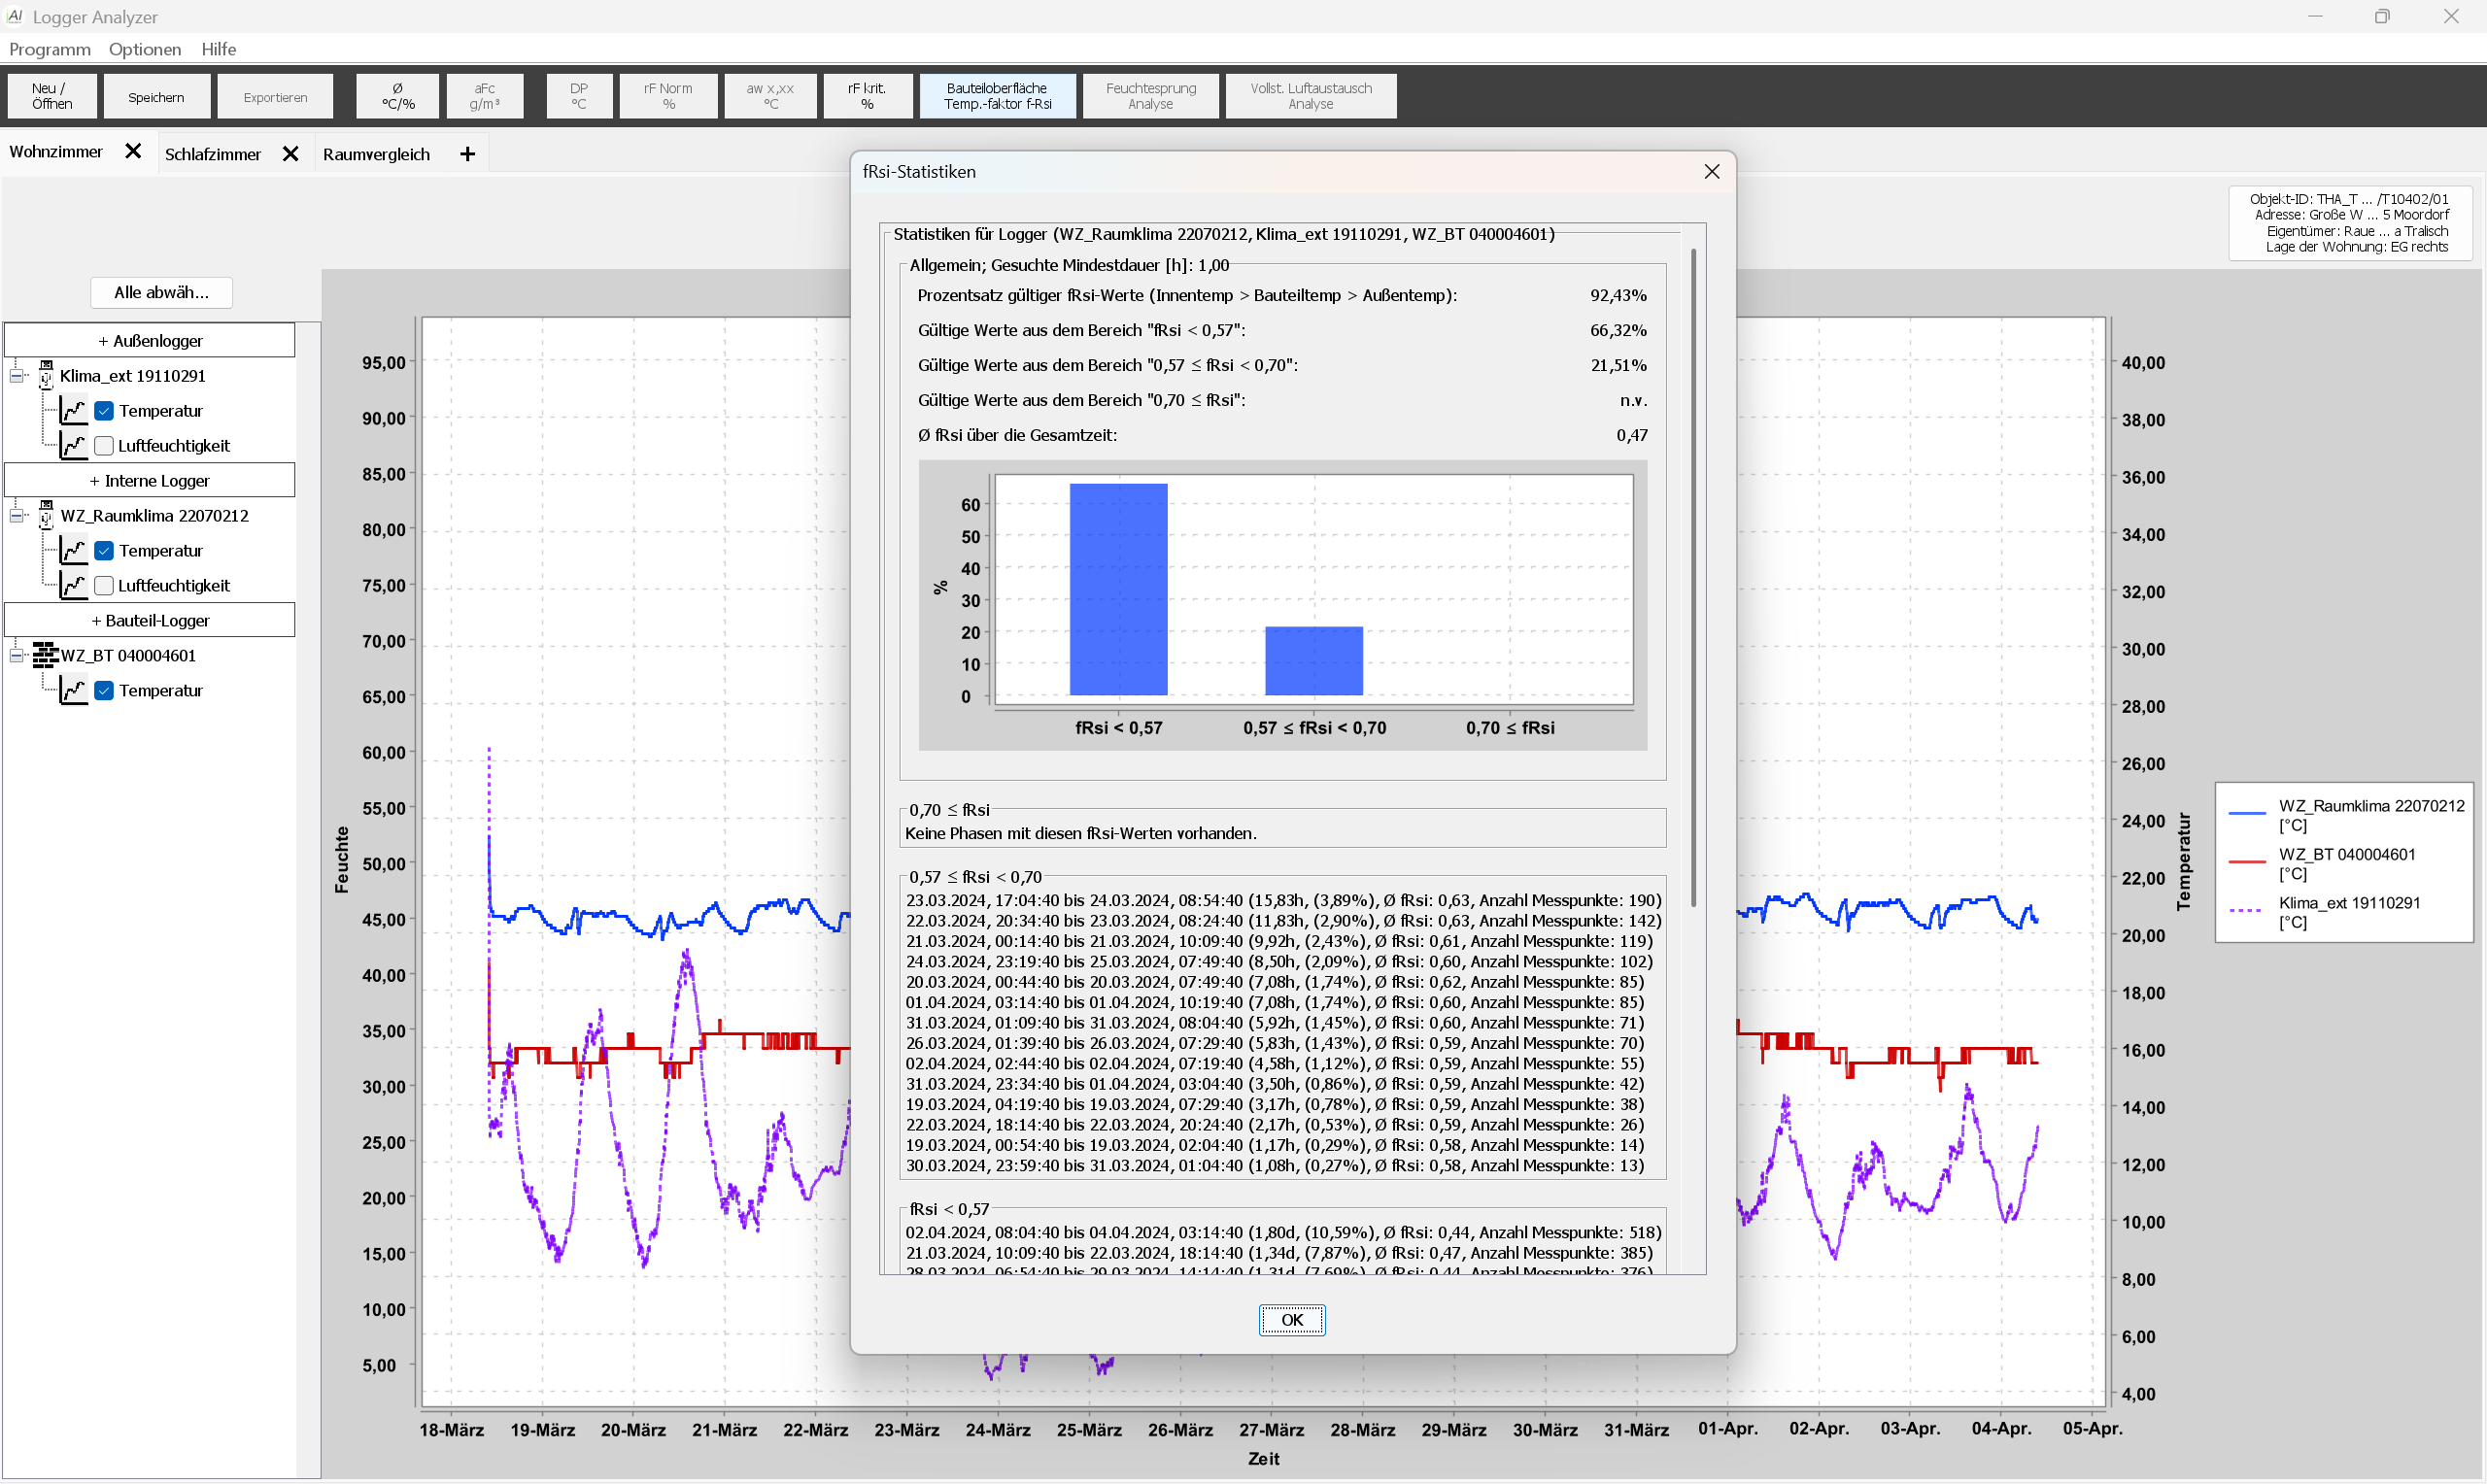Viewport: 2487px width, 1484px height.
Task: Add a new tab with plus icon
Action: click(467, 154)
